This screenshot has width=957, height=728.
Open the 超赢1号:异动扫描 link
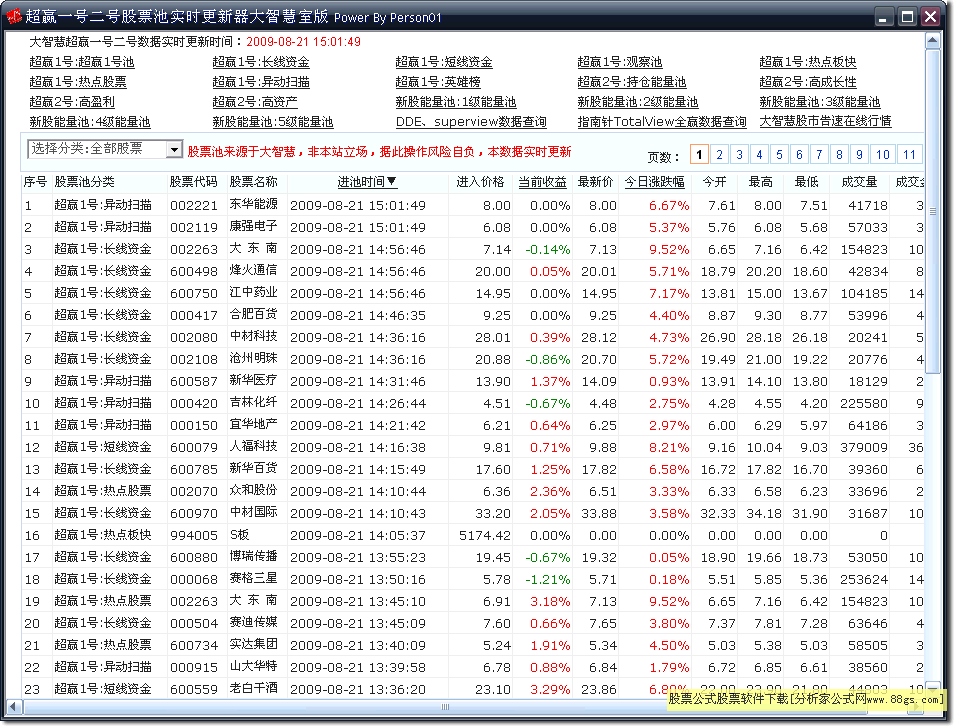[x=261, y=82]
